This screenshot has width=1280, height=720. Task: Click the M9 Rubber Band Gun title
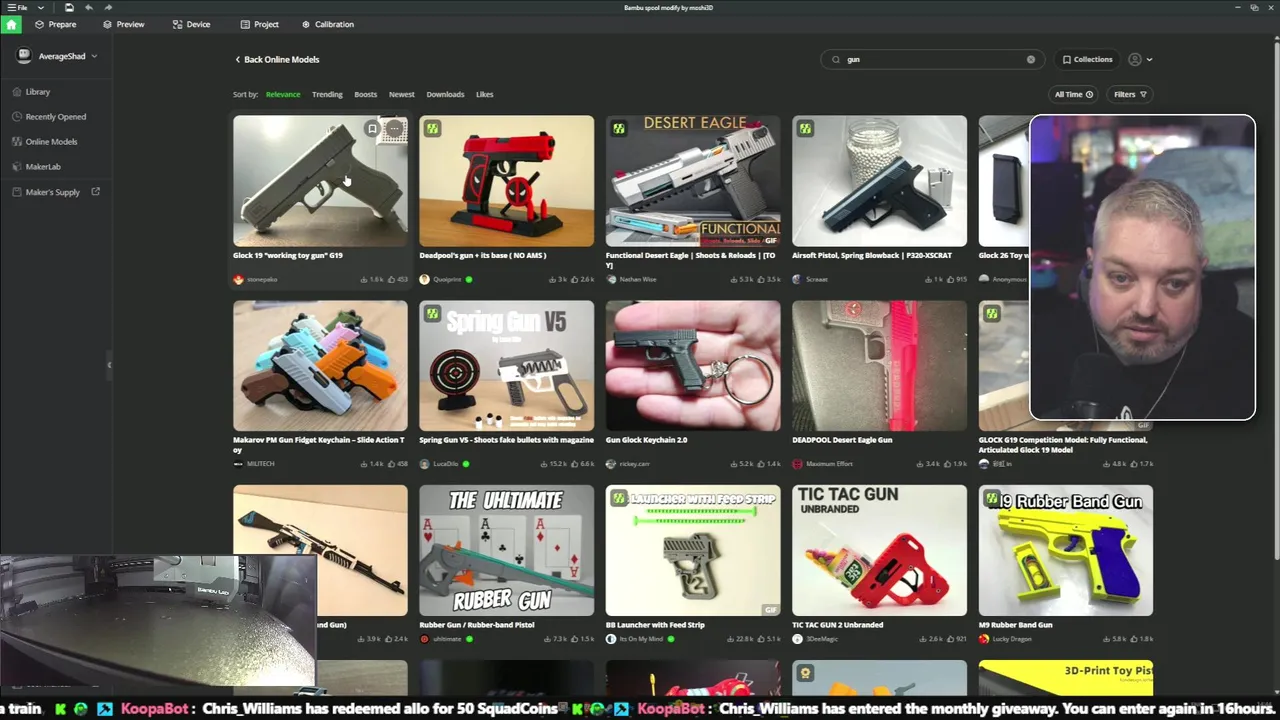point(1015,625)
